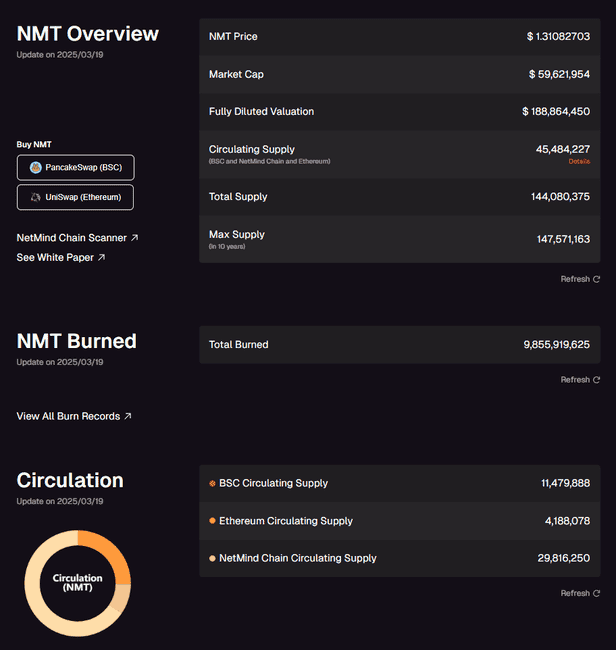Open the UniSwap (Ethereum) buy button
The image size is (616, 650).
click(x=76, y=197)
